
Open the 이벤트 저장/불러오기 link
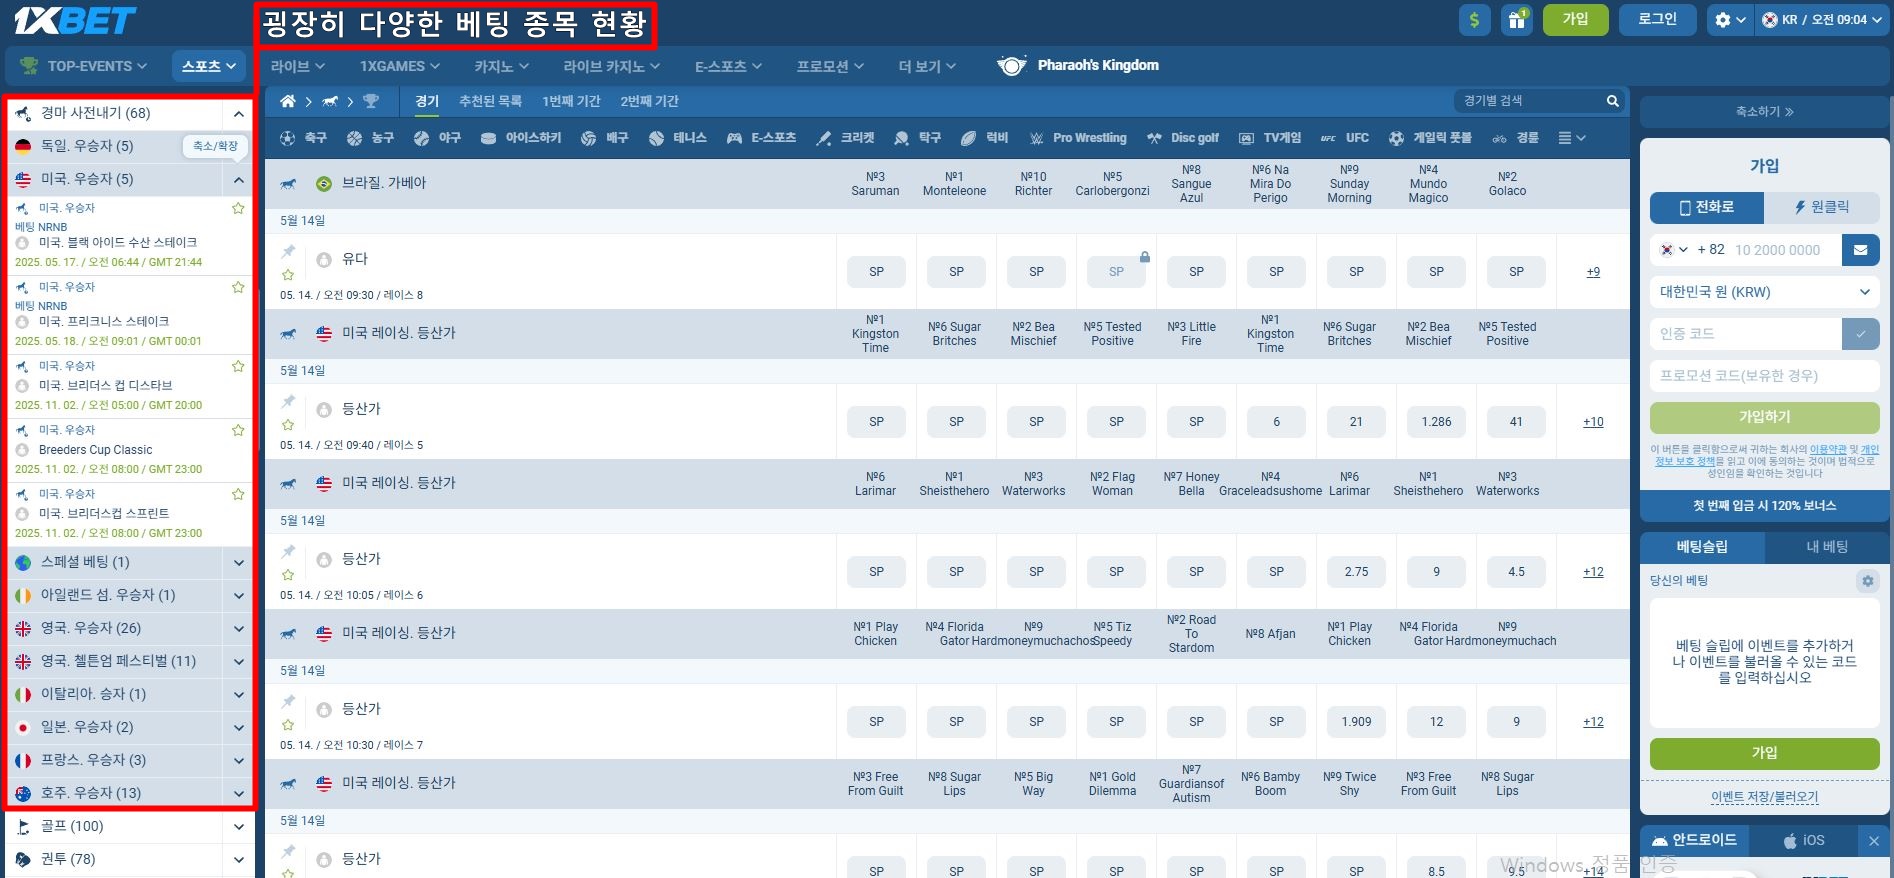tap(1764, 797)
